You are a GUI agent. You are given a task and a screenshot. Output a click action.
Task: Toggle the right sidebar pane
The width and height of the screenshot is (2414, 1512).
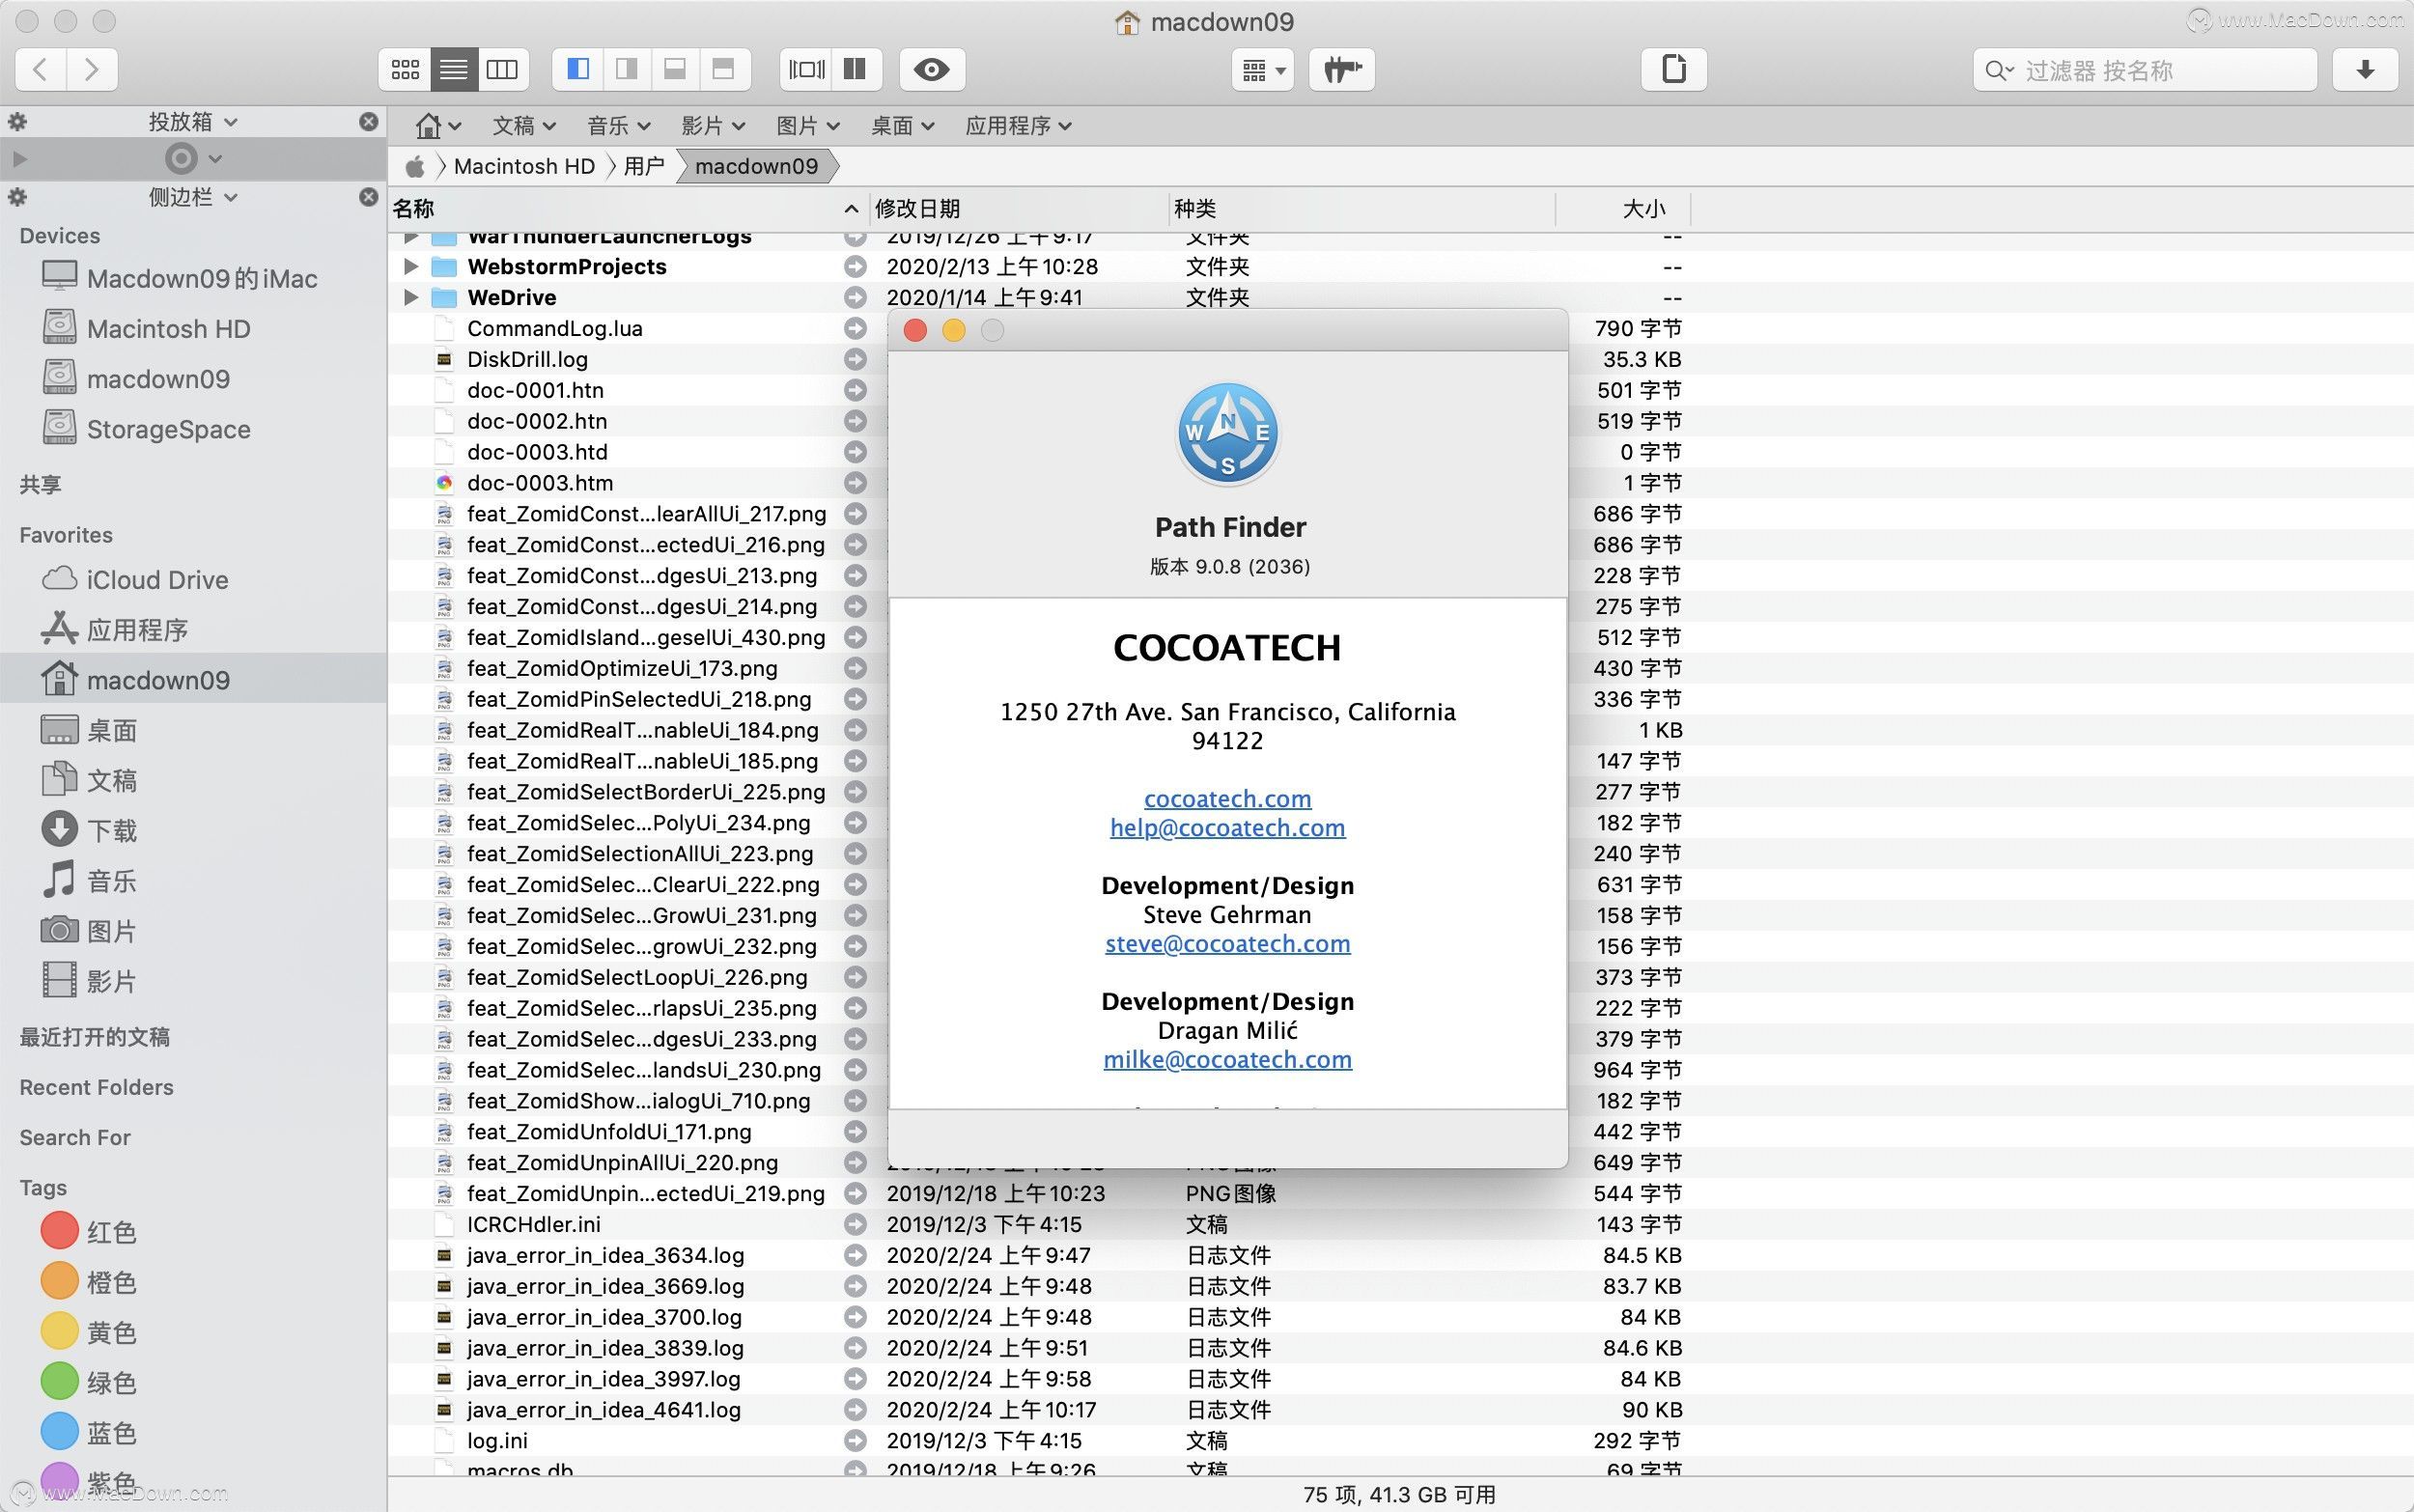(x=626, y=70)
